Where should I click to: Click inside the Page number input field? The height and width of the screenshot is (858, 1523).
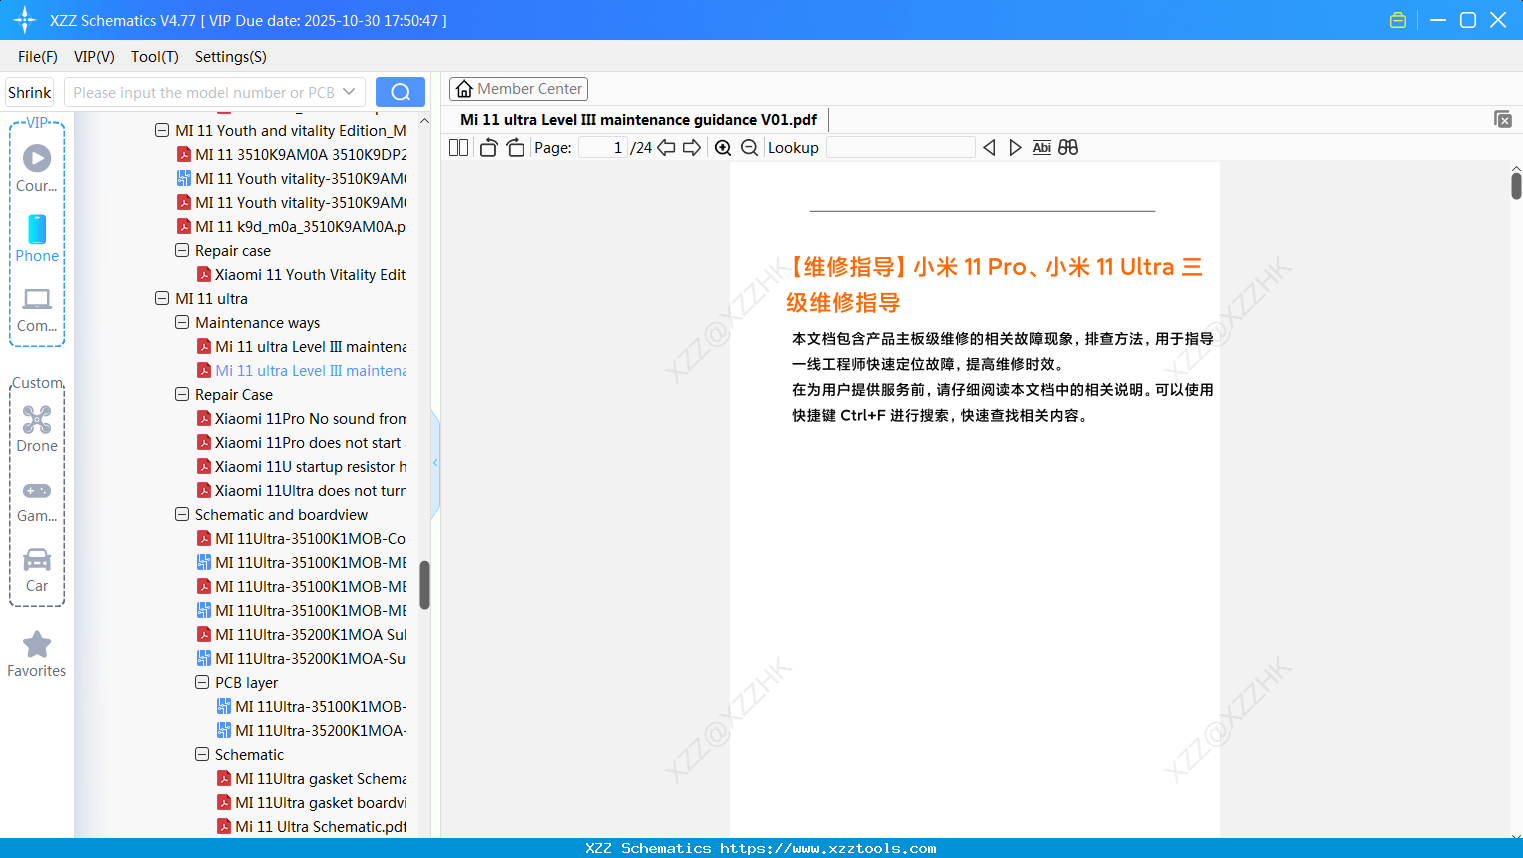click(602, 147)
